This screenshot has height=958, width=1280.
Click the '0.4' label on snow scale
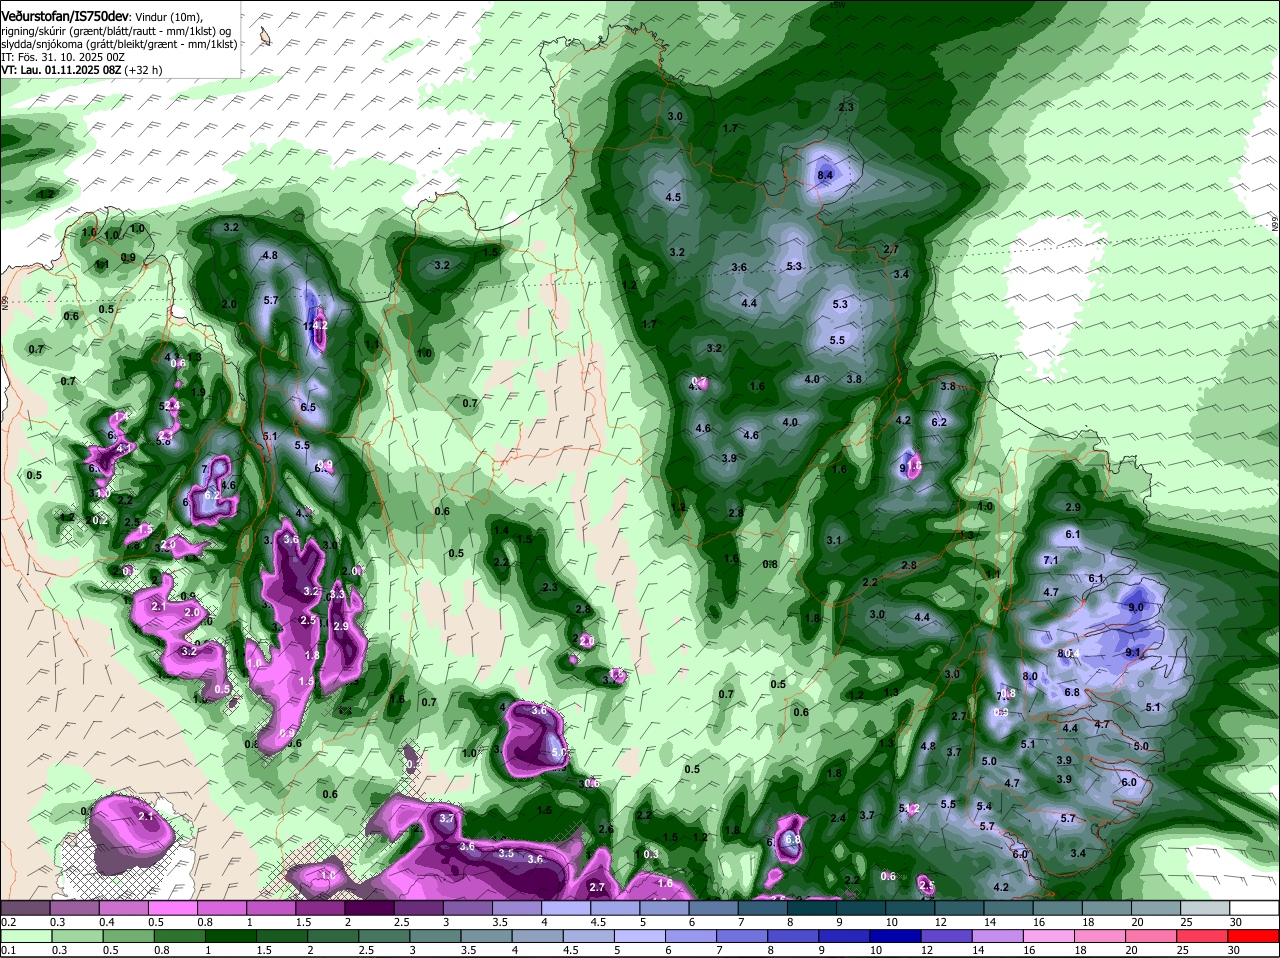(107, 921)
